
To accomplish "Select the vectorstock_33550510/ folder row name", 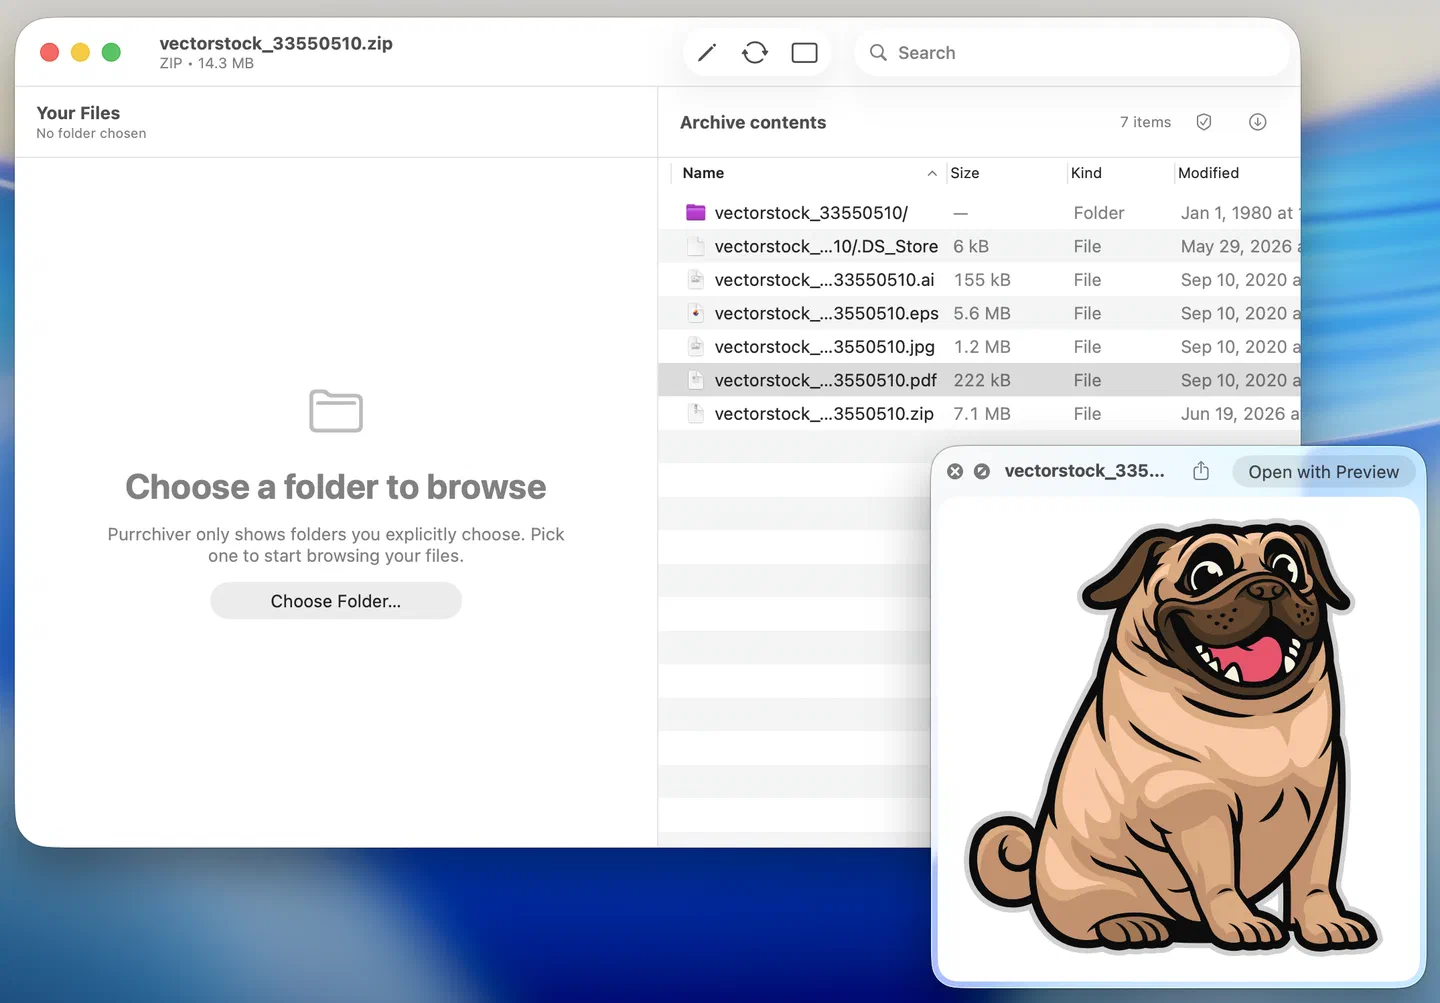I will tap(811, 213).
